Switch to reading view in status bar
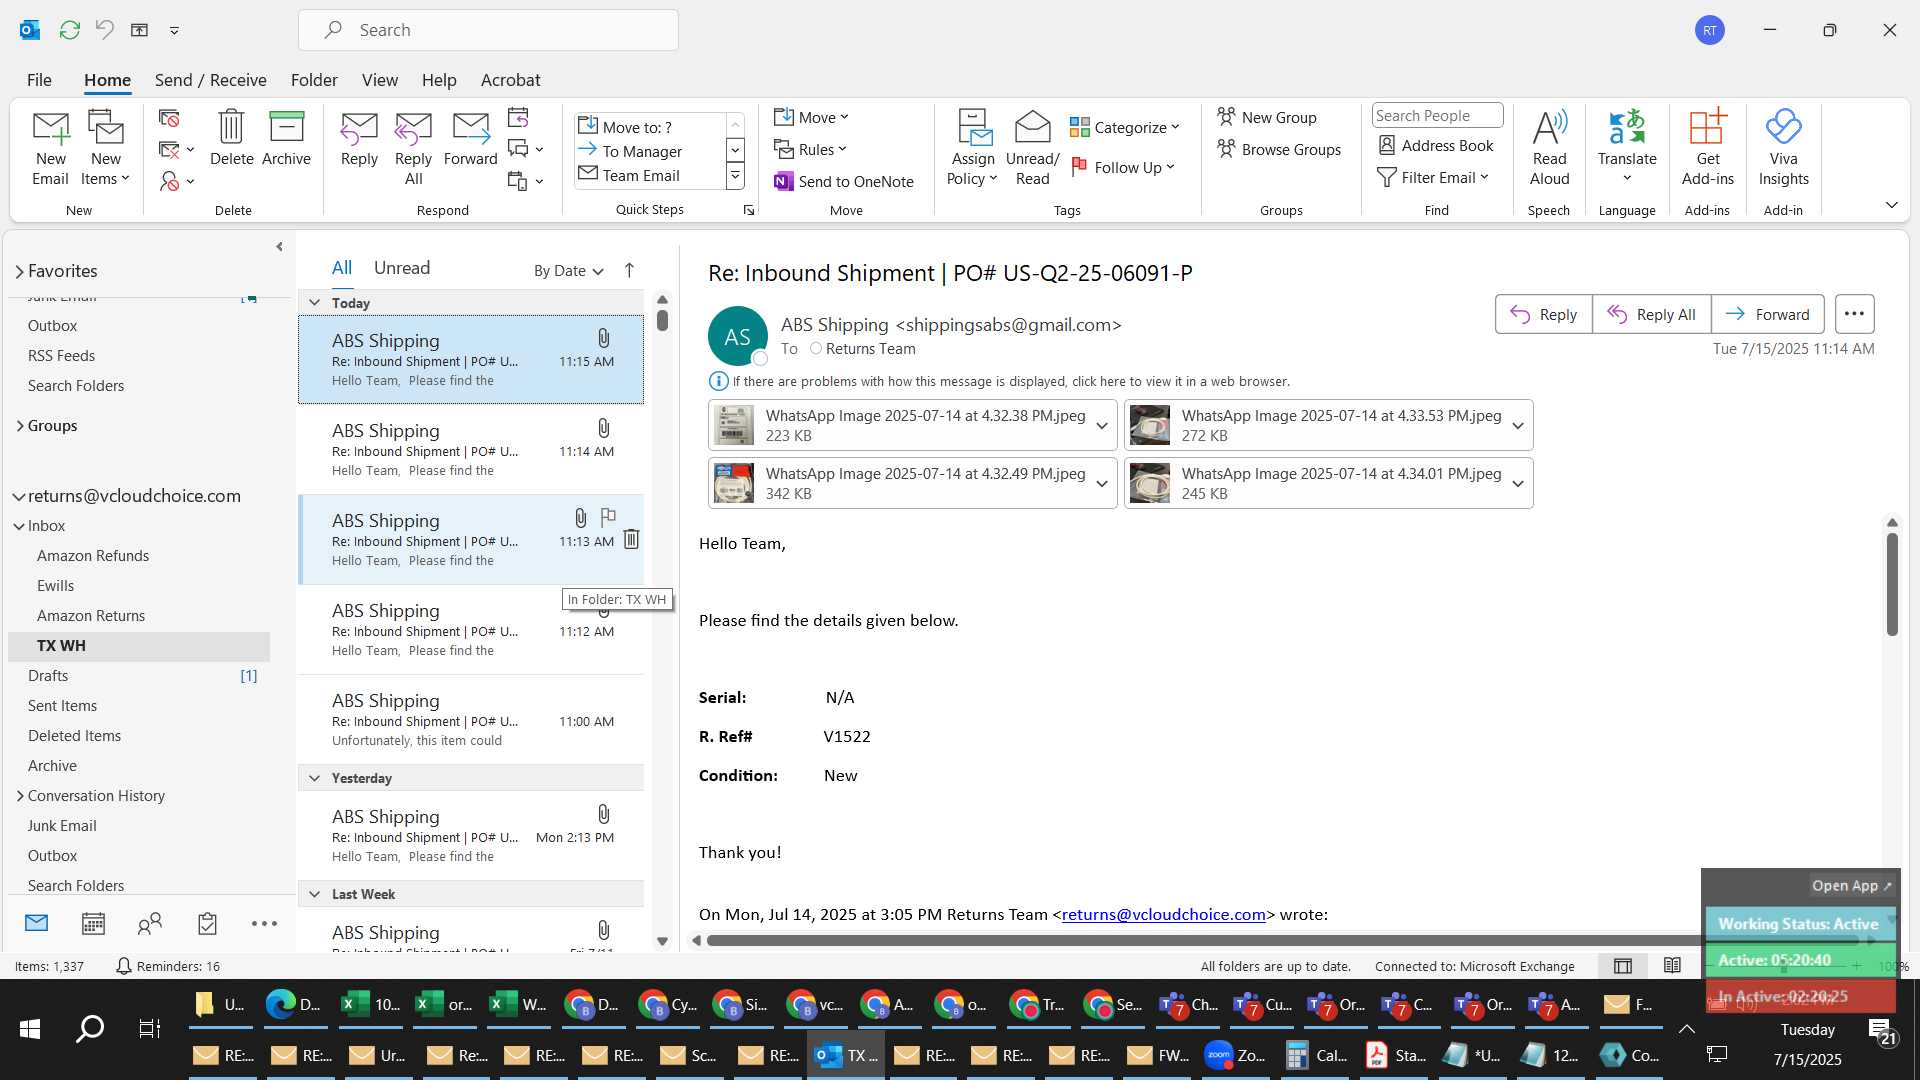This screenshot has width=1920, height=1080. (x=1672, y=966)
